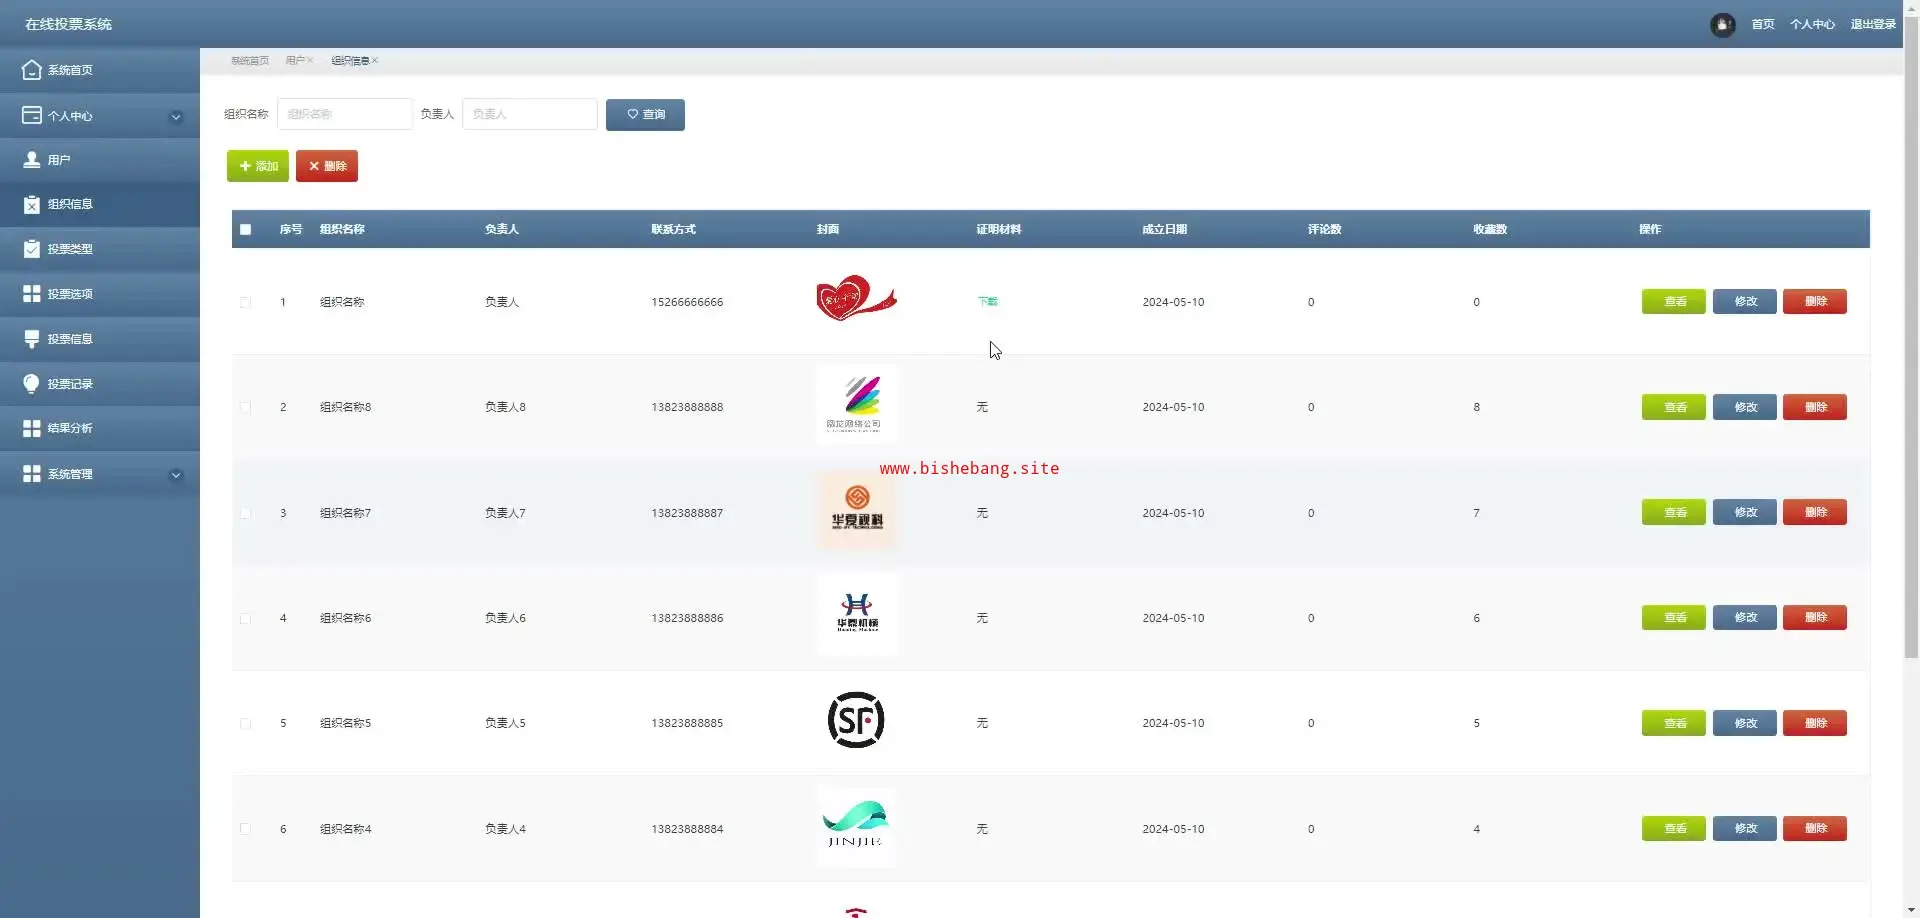Click 查看 in the 组织名称7 row
The width and height of the screenshot is (1920, 918).
click(x=1674, y=513)
